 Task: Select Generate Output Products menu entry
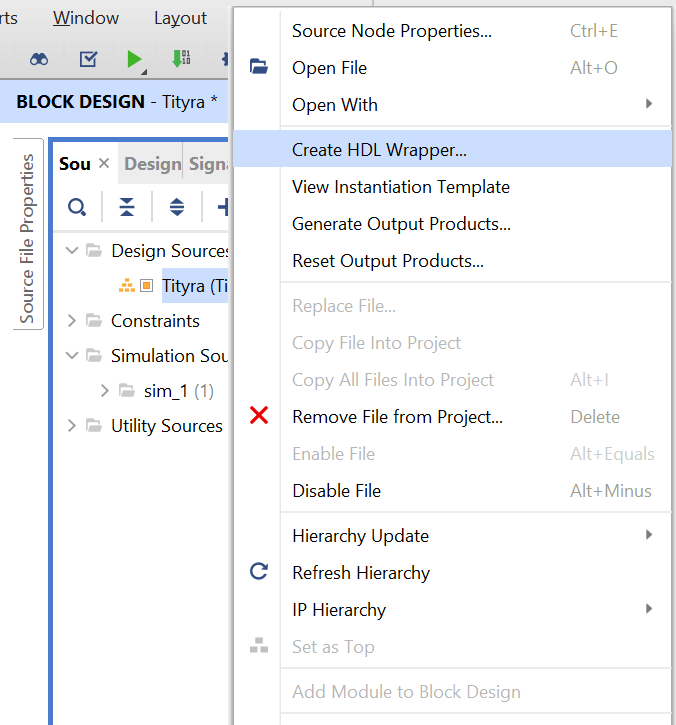point(401,224)
